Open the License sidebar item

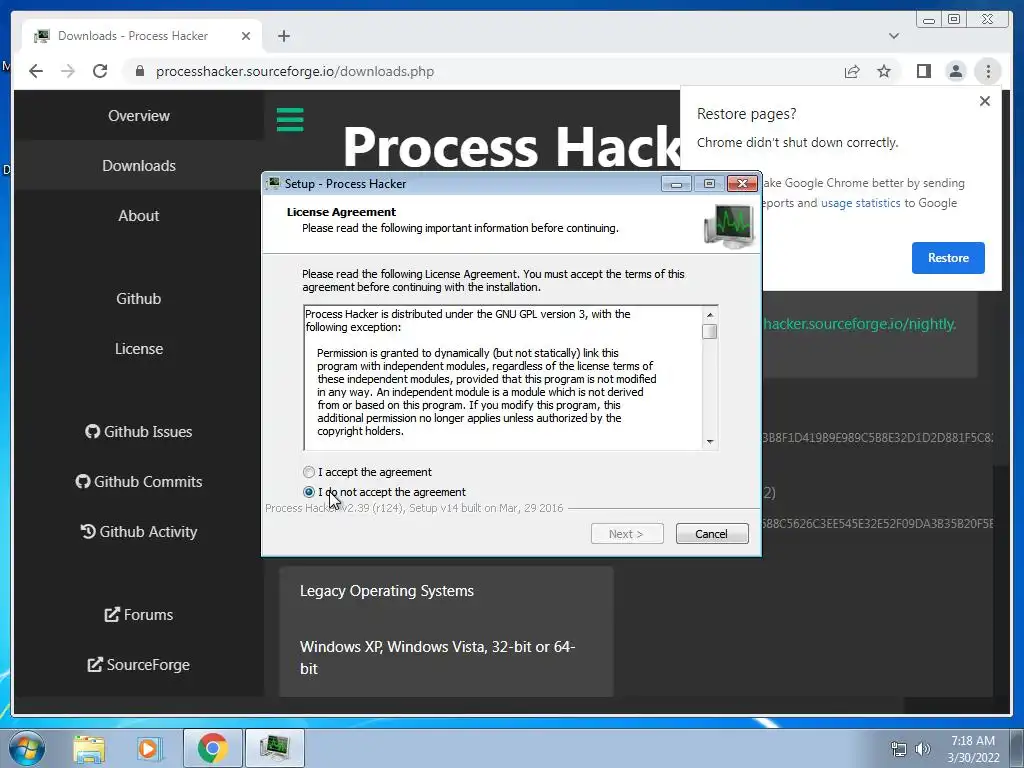[138, 349]
